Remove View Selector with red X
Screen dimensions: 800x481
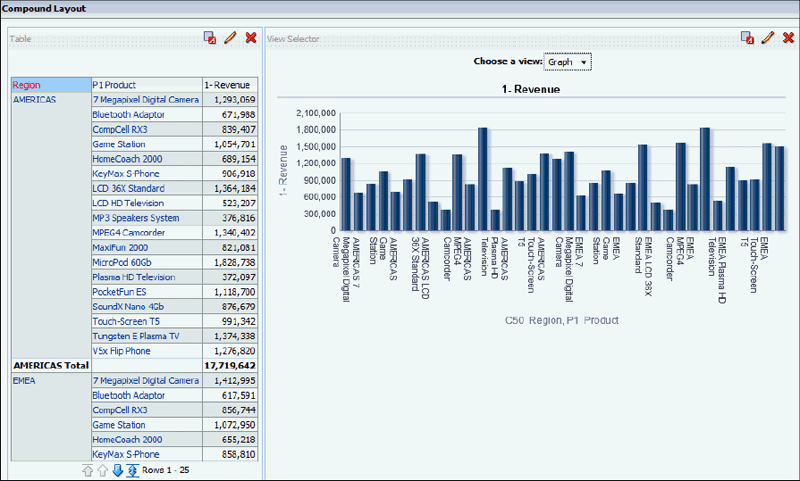[787, 38]
